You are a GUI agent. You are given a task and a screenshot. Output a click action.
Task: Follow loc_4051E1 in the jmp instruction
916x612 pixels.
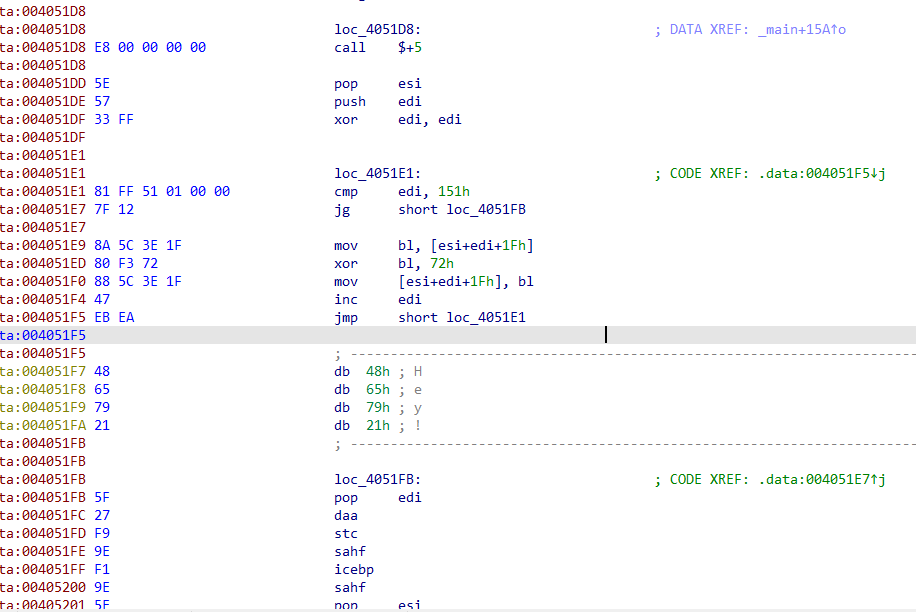click(486, 318)
